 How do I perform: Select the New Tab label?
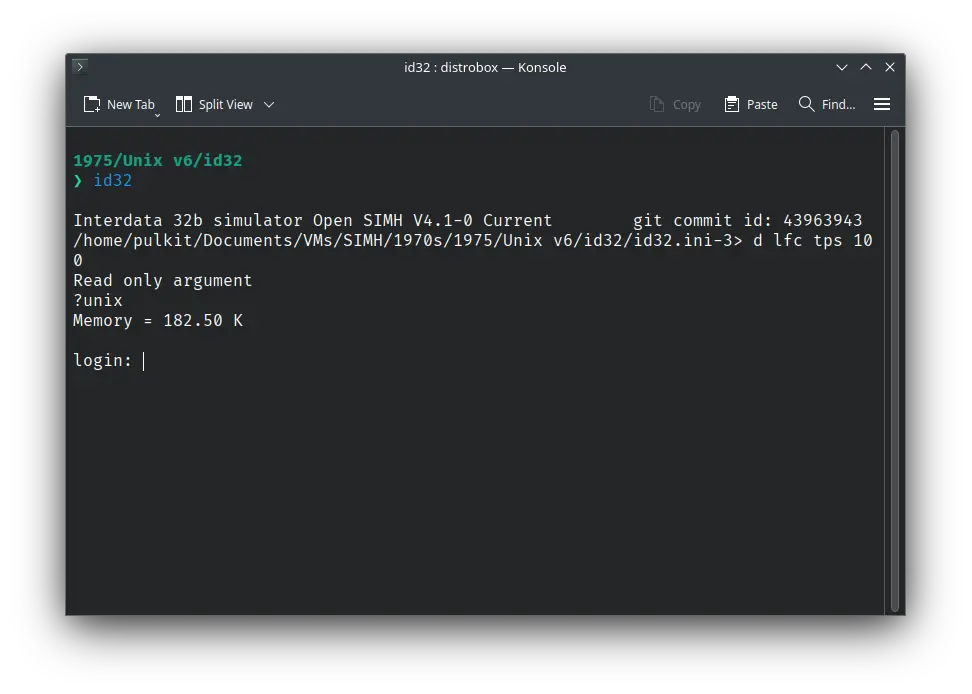(131, 104)
